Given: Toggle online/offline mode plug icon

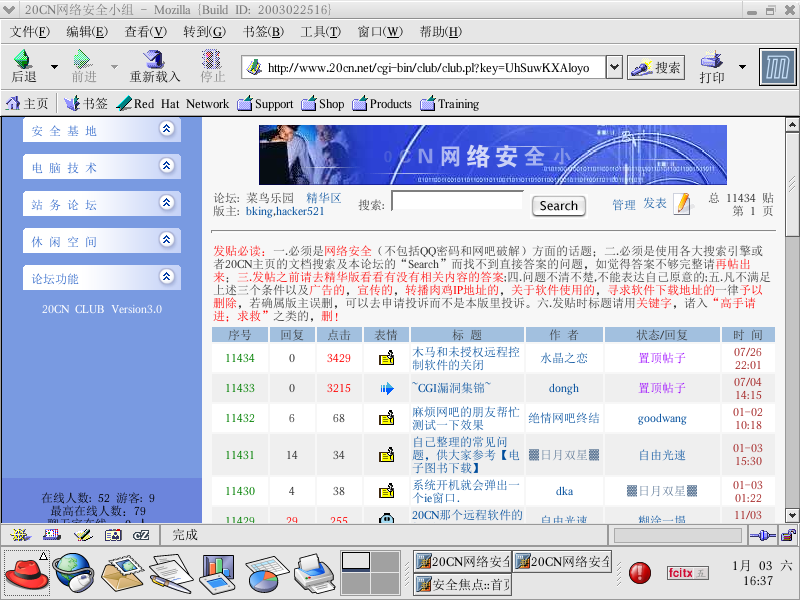Looking at the screenshot, I should (x=763, y=535).
